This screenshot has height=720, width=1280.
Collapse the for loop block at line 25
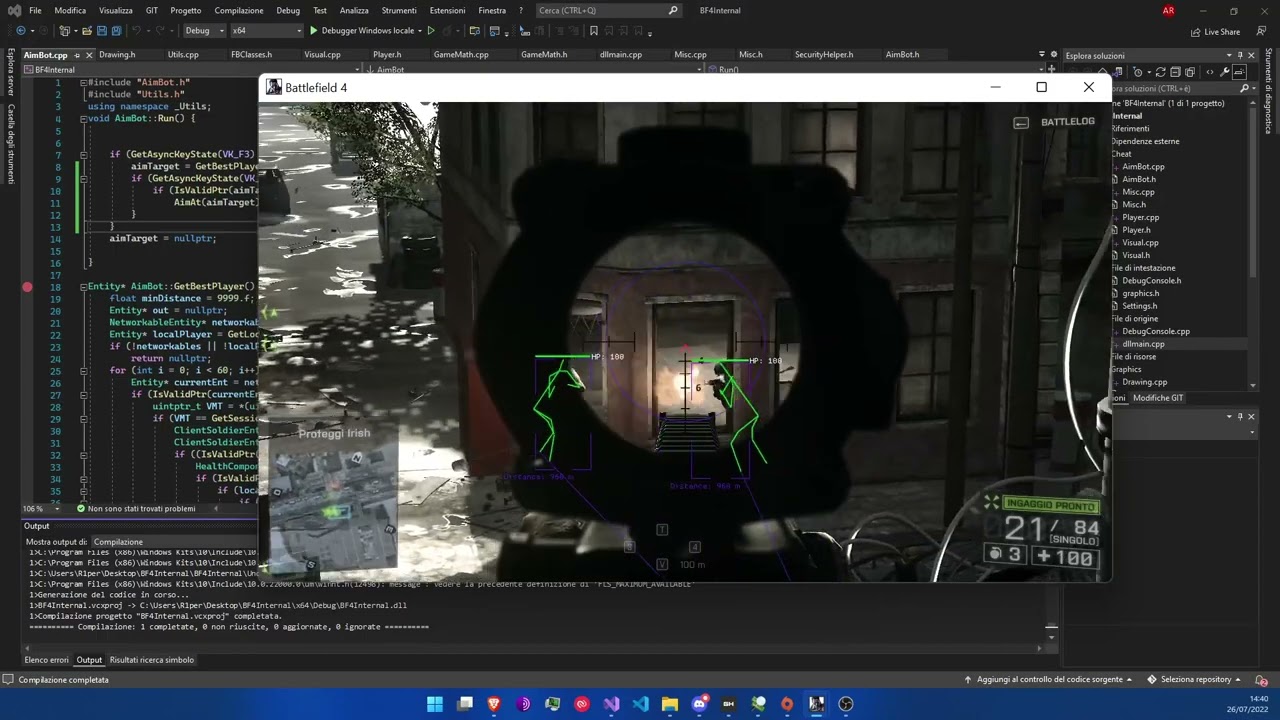[x=83, y=371]
